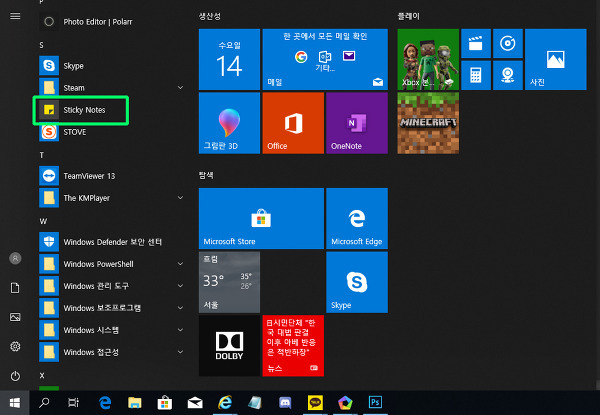
Task: Open the Seoul weather tile
Action: point(229,282)
